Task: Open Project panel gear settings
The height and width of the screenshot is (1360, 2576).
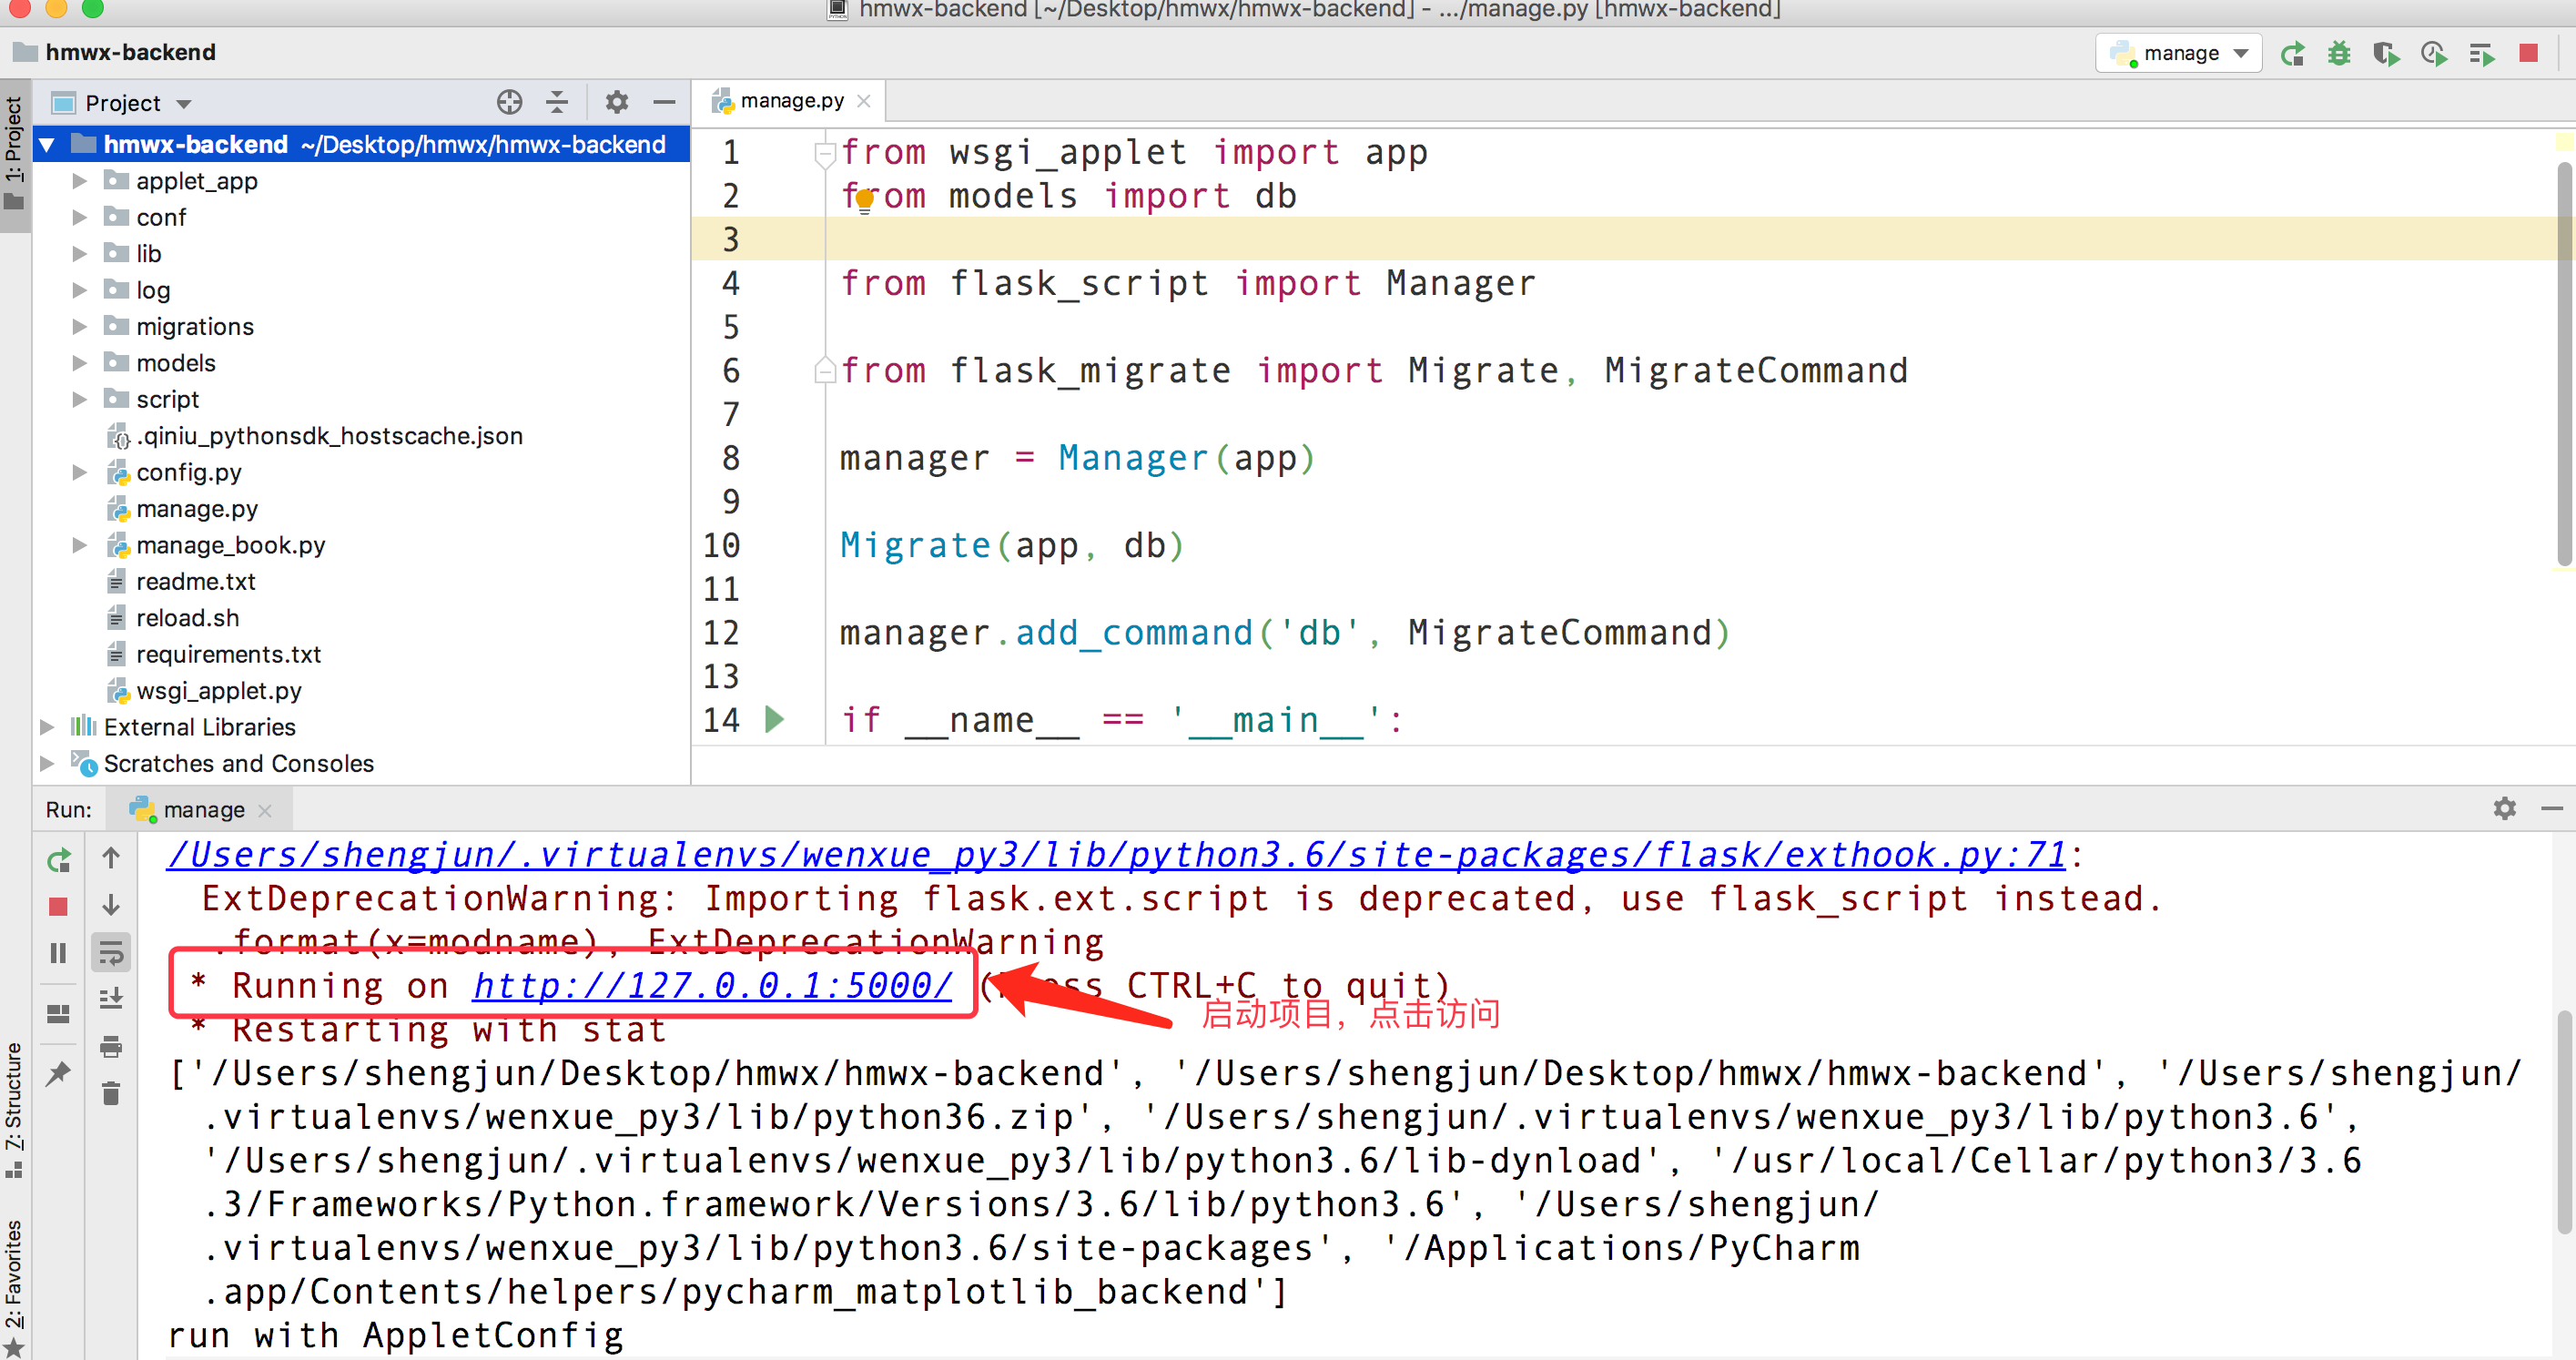Action: click(617, 103)
